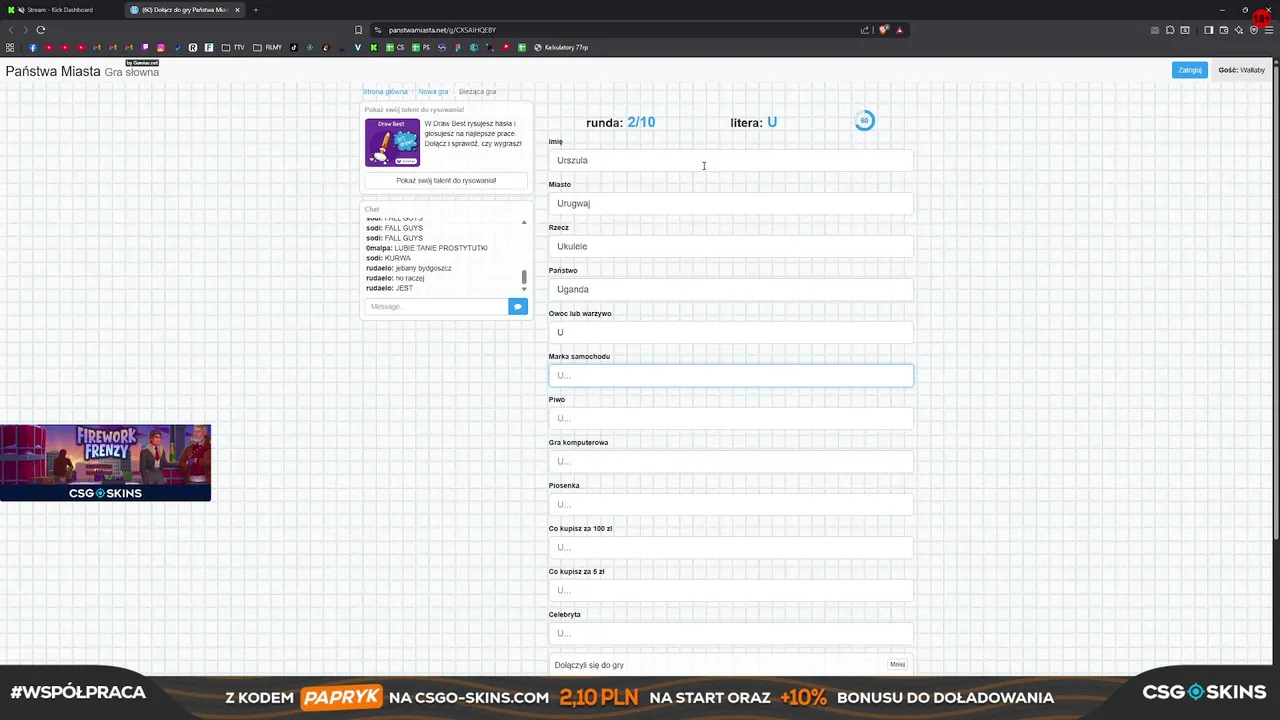The width and height of the screenshot is (1280, 720).
Task: Send the chat message with the blue button
Action: [517, 306]
